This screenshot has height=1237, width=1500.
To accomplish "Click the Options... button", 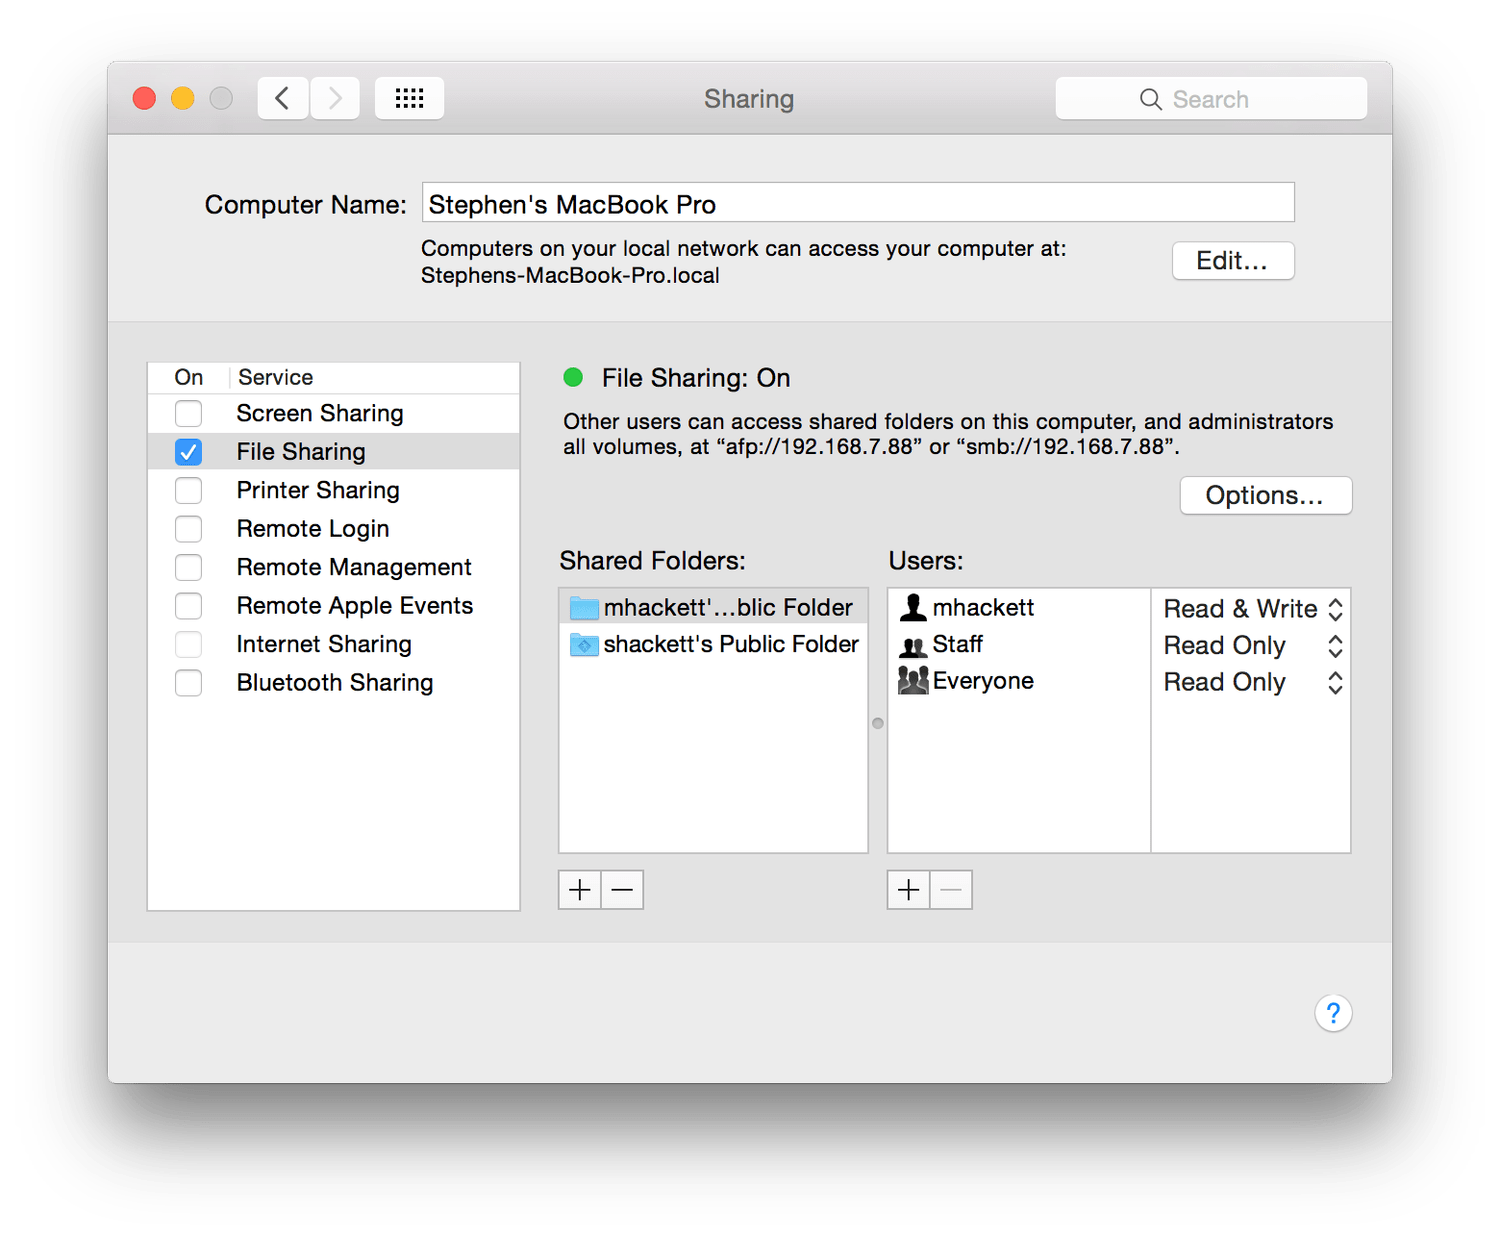I will coord(1266,496).
